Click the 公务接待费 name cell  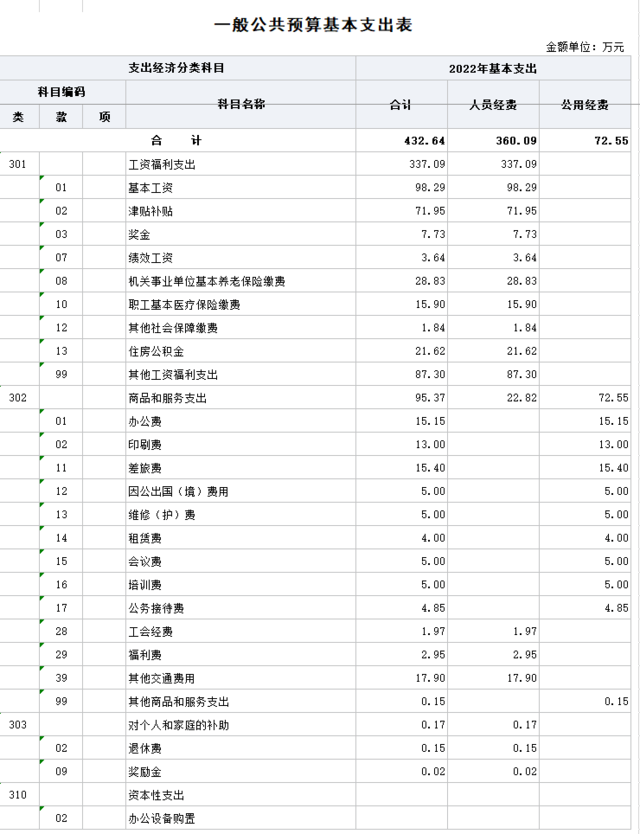tap(156, 608)
